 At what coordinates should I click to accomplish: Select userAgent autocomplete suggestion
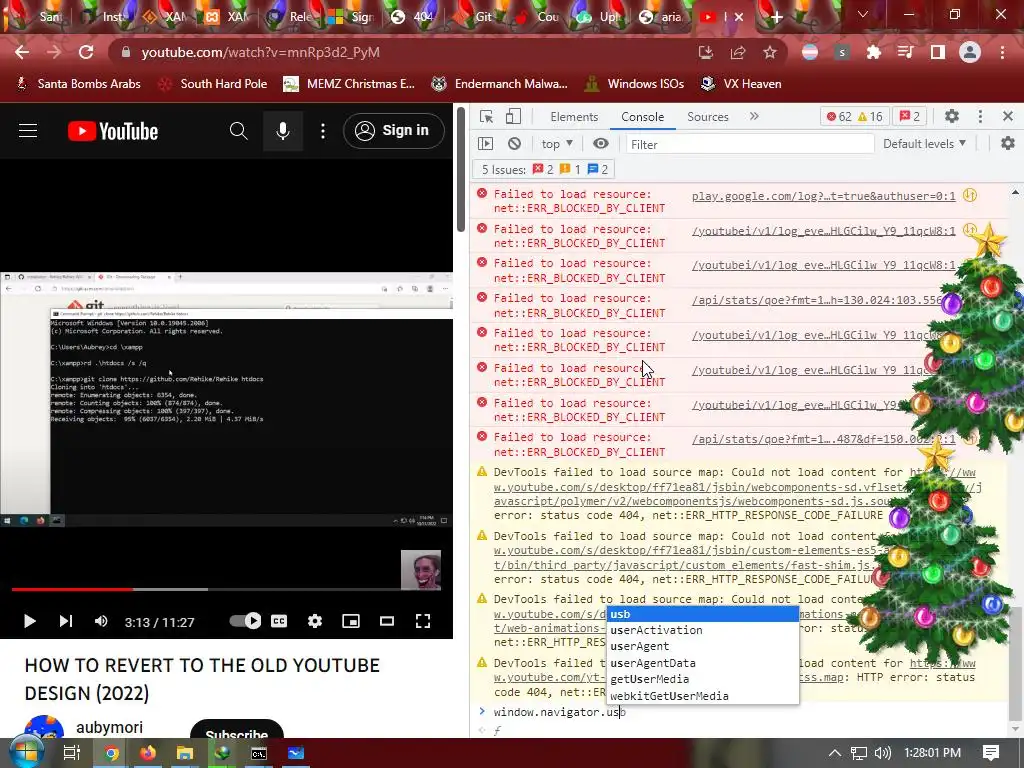click(x=703, y=647)
